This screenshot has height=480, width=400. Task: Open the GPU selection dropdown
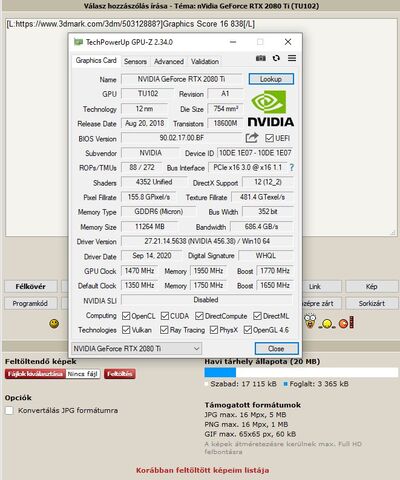click(136, 349)
